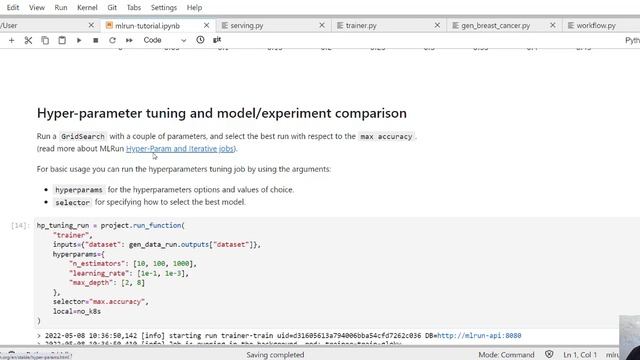Cut selected cell with scissors icon
Viewport: 640px width, 360px height.
coord(28,40)
